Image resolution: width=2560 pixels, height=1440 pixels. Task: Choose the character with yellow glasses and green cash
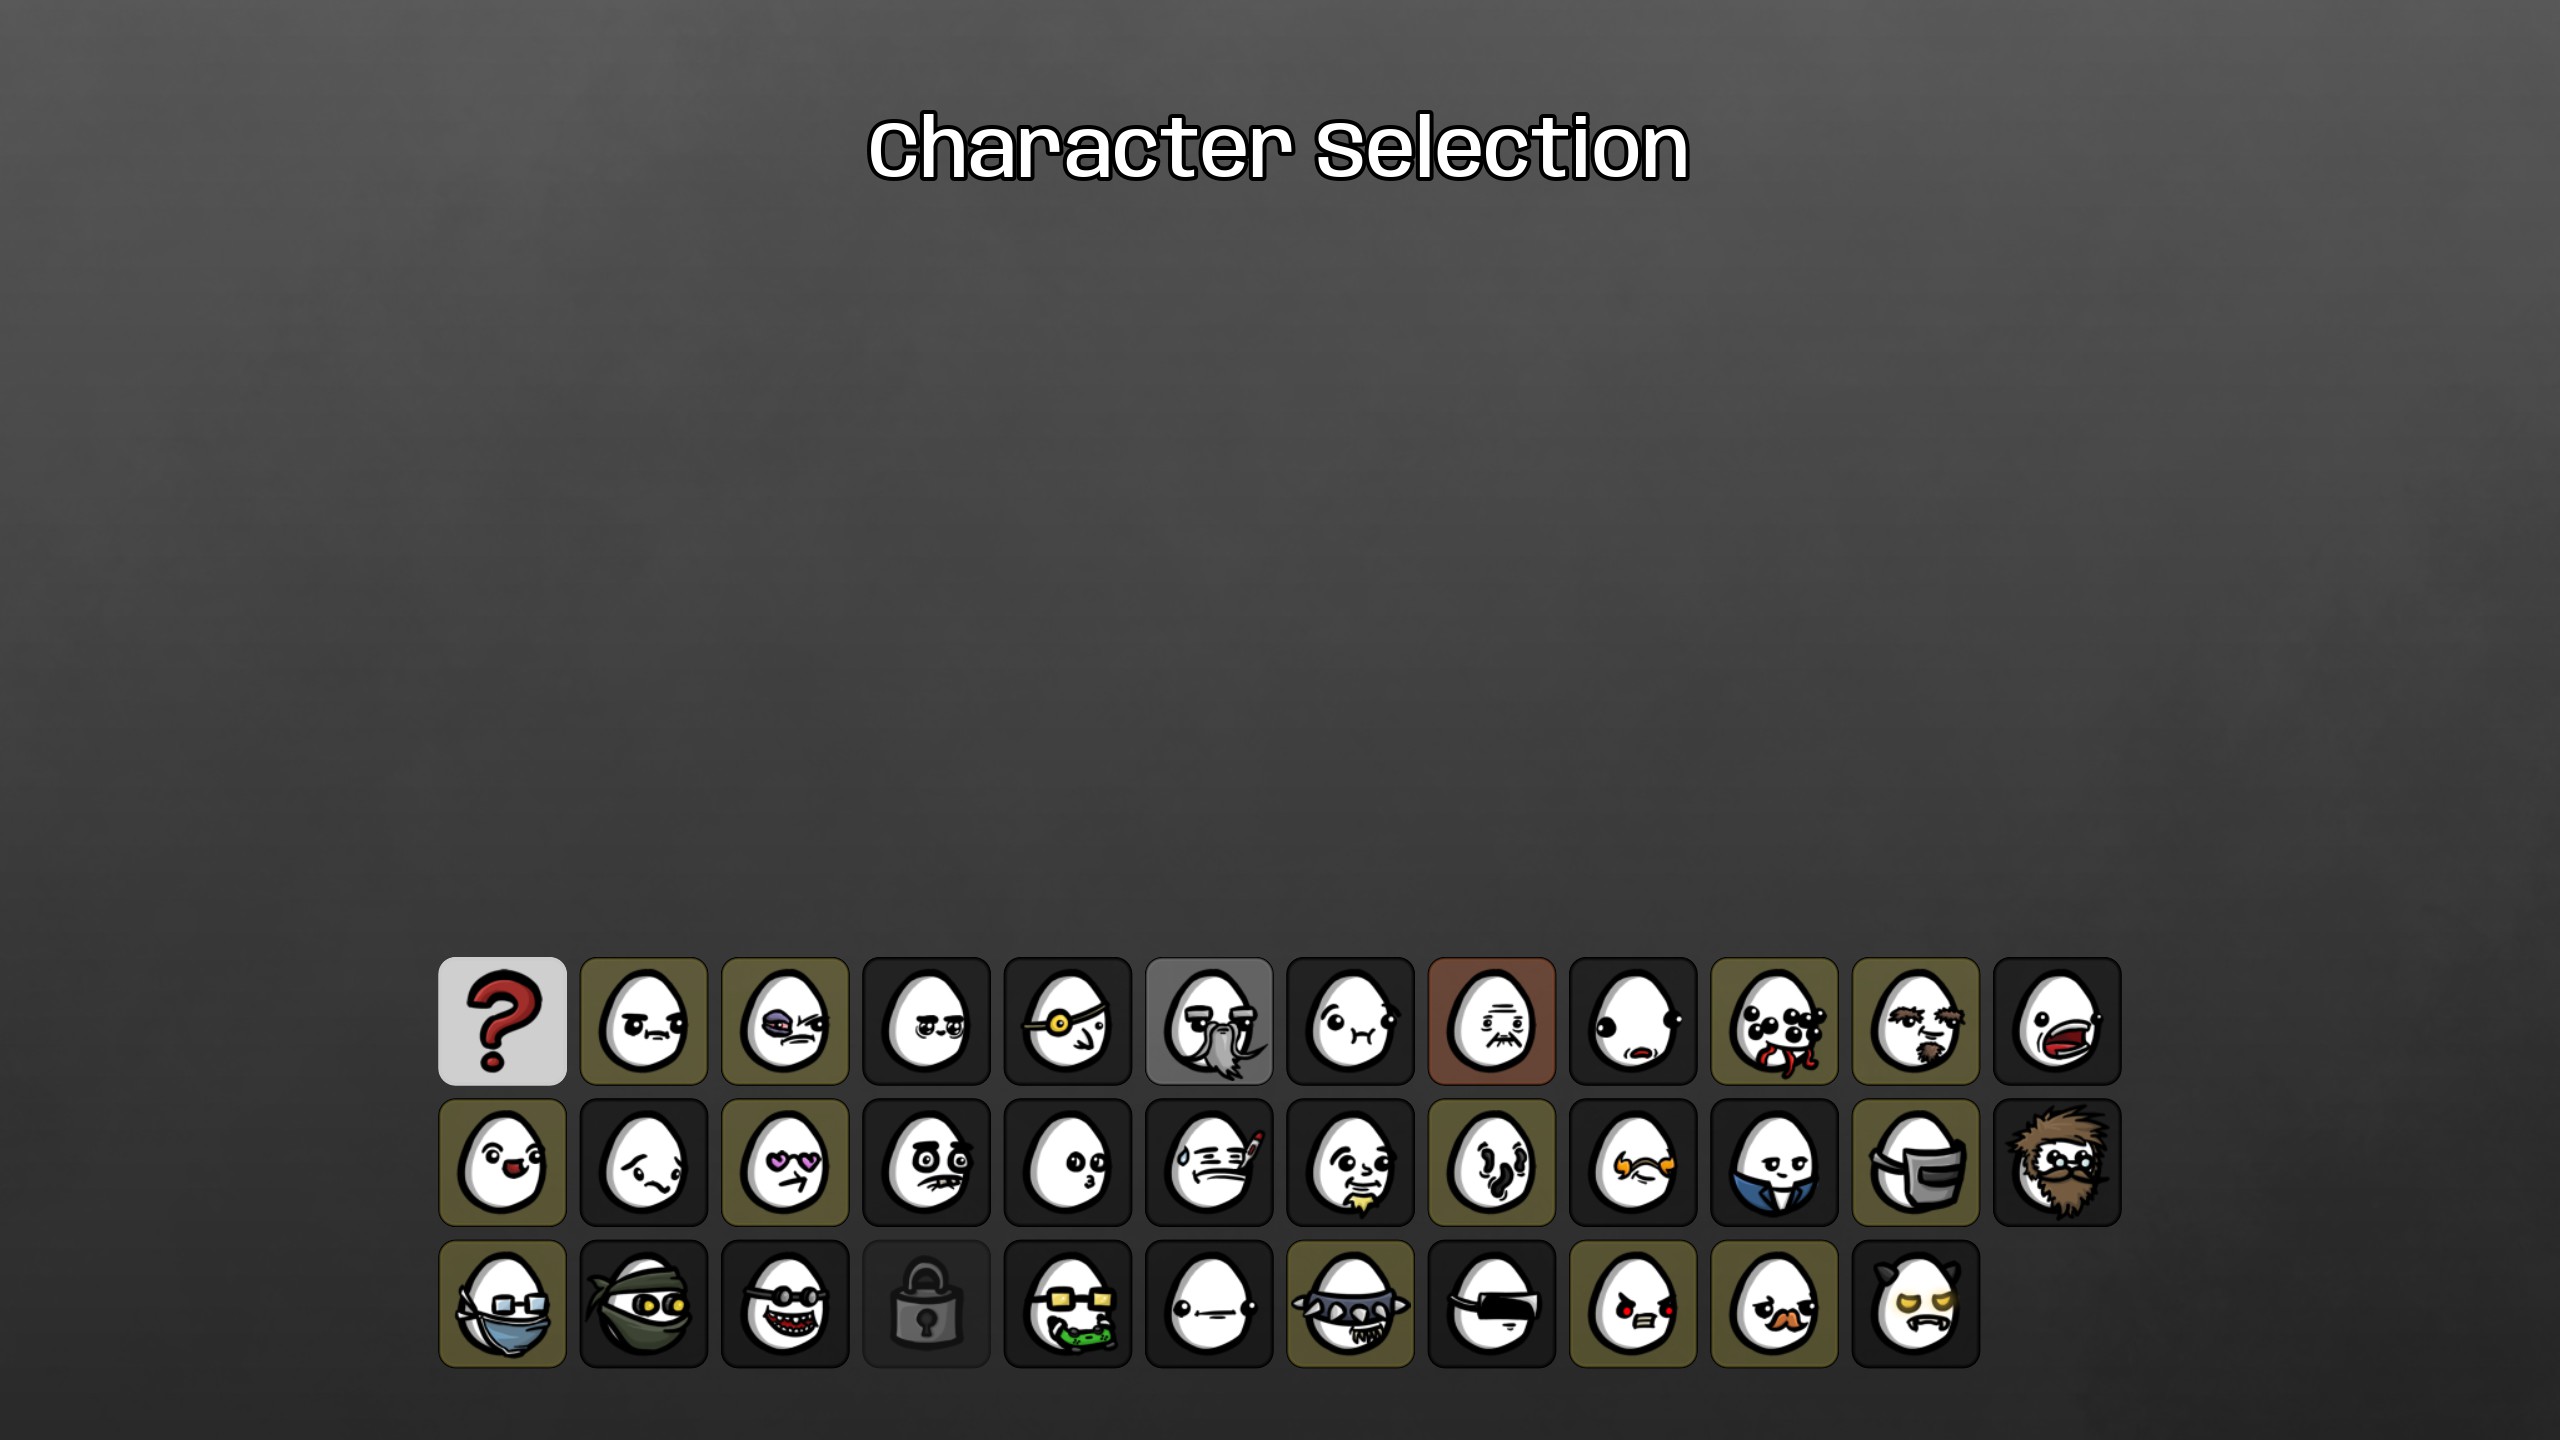[x=1068, y=1304]
